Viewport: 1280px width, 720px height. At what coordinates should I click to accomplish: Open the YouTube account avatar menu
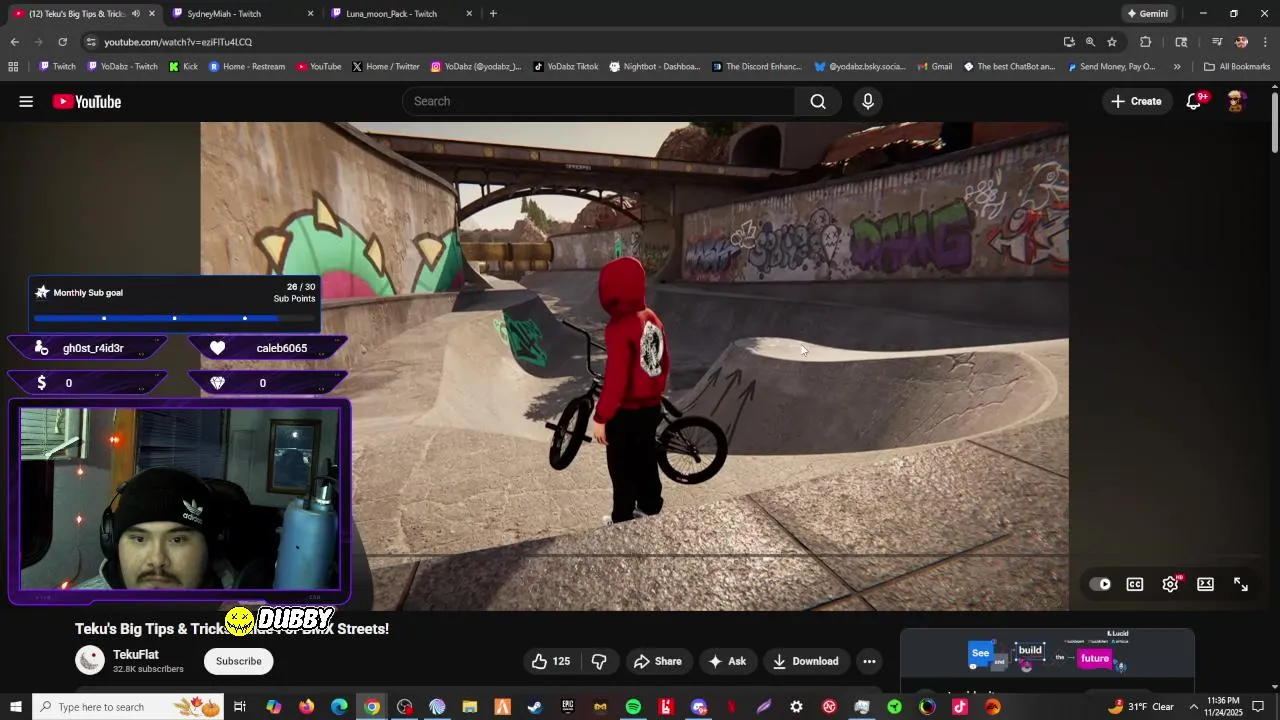[x=1236, y=101]
